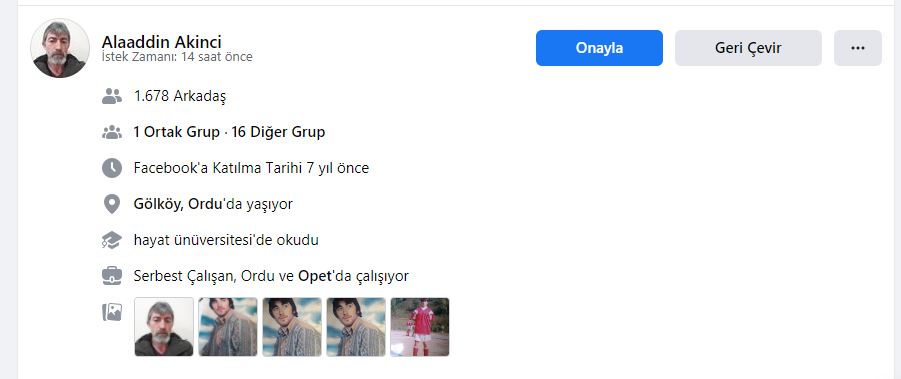Click the clock icon for join date
The width and height of the screenshot is (901, 379).
tap(111, 168)
